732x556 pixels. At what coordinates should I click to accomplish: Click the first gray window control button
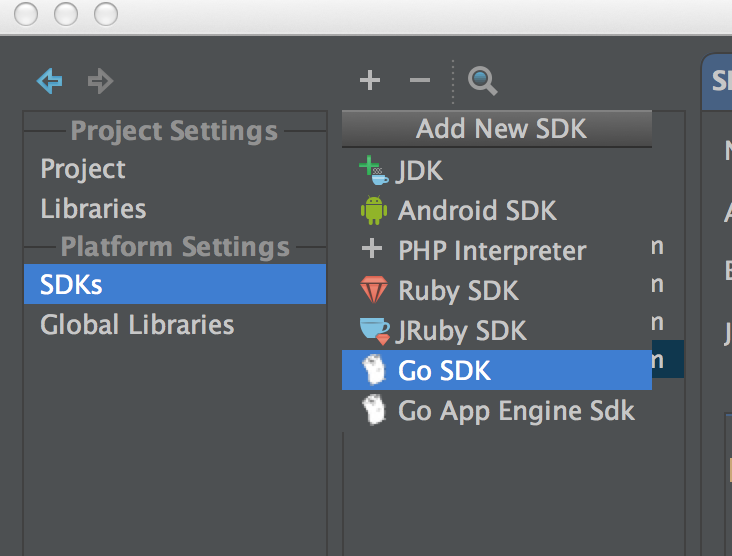[26, 14]
